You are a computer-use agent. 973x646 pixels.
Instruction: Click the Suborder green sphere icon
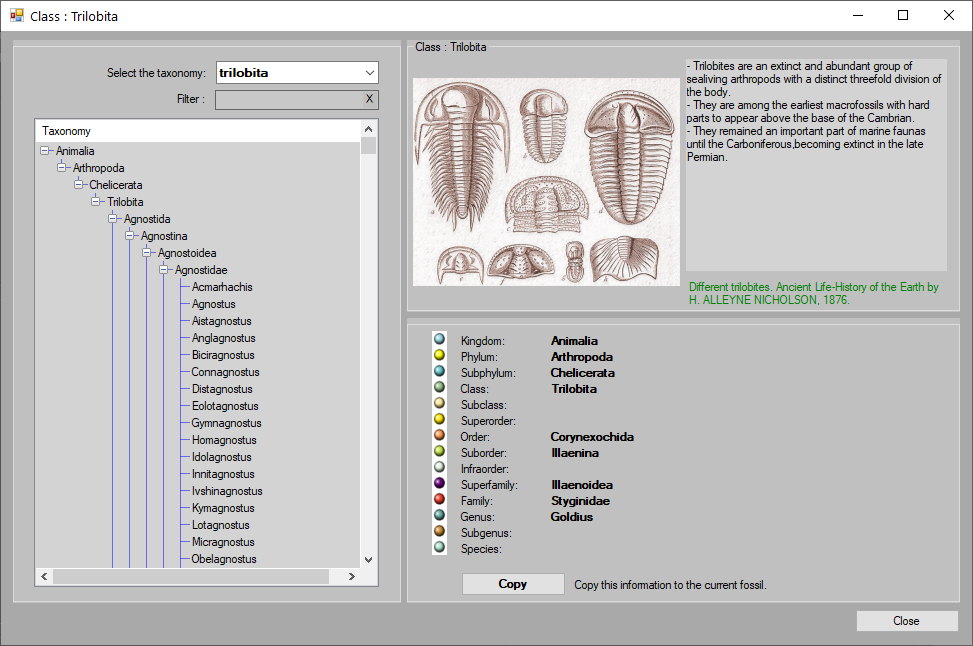coord(439,451)
